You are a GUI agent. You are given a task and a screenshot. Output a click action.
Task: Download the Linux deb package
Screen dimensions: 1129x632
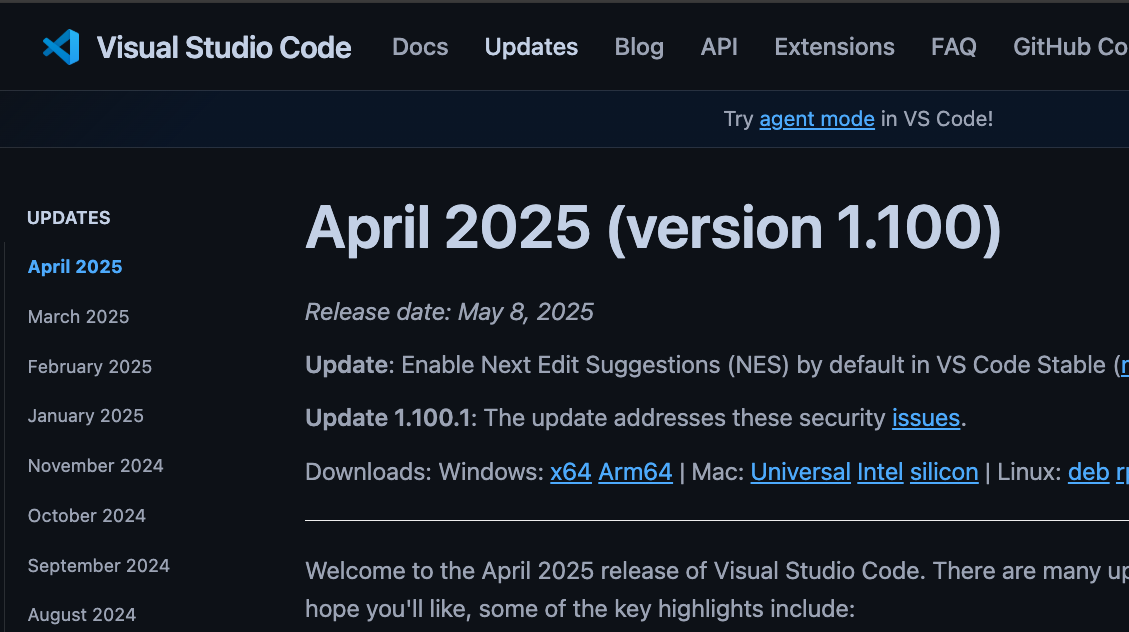coord(1089,472)
